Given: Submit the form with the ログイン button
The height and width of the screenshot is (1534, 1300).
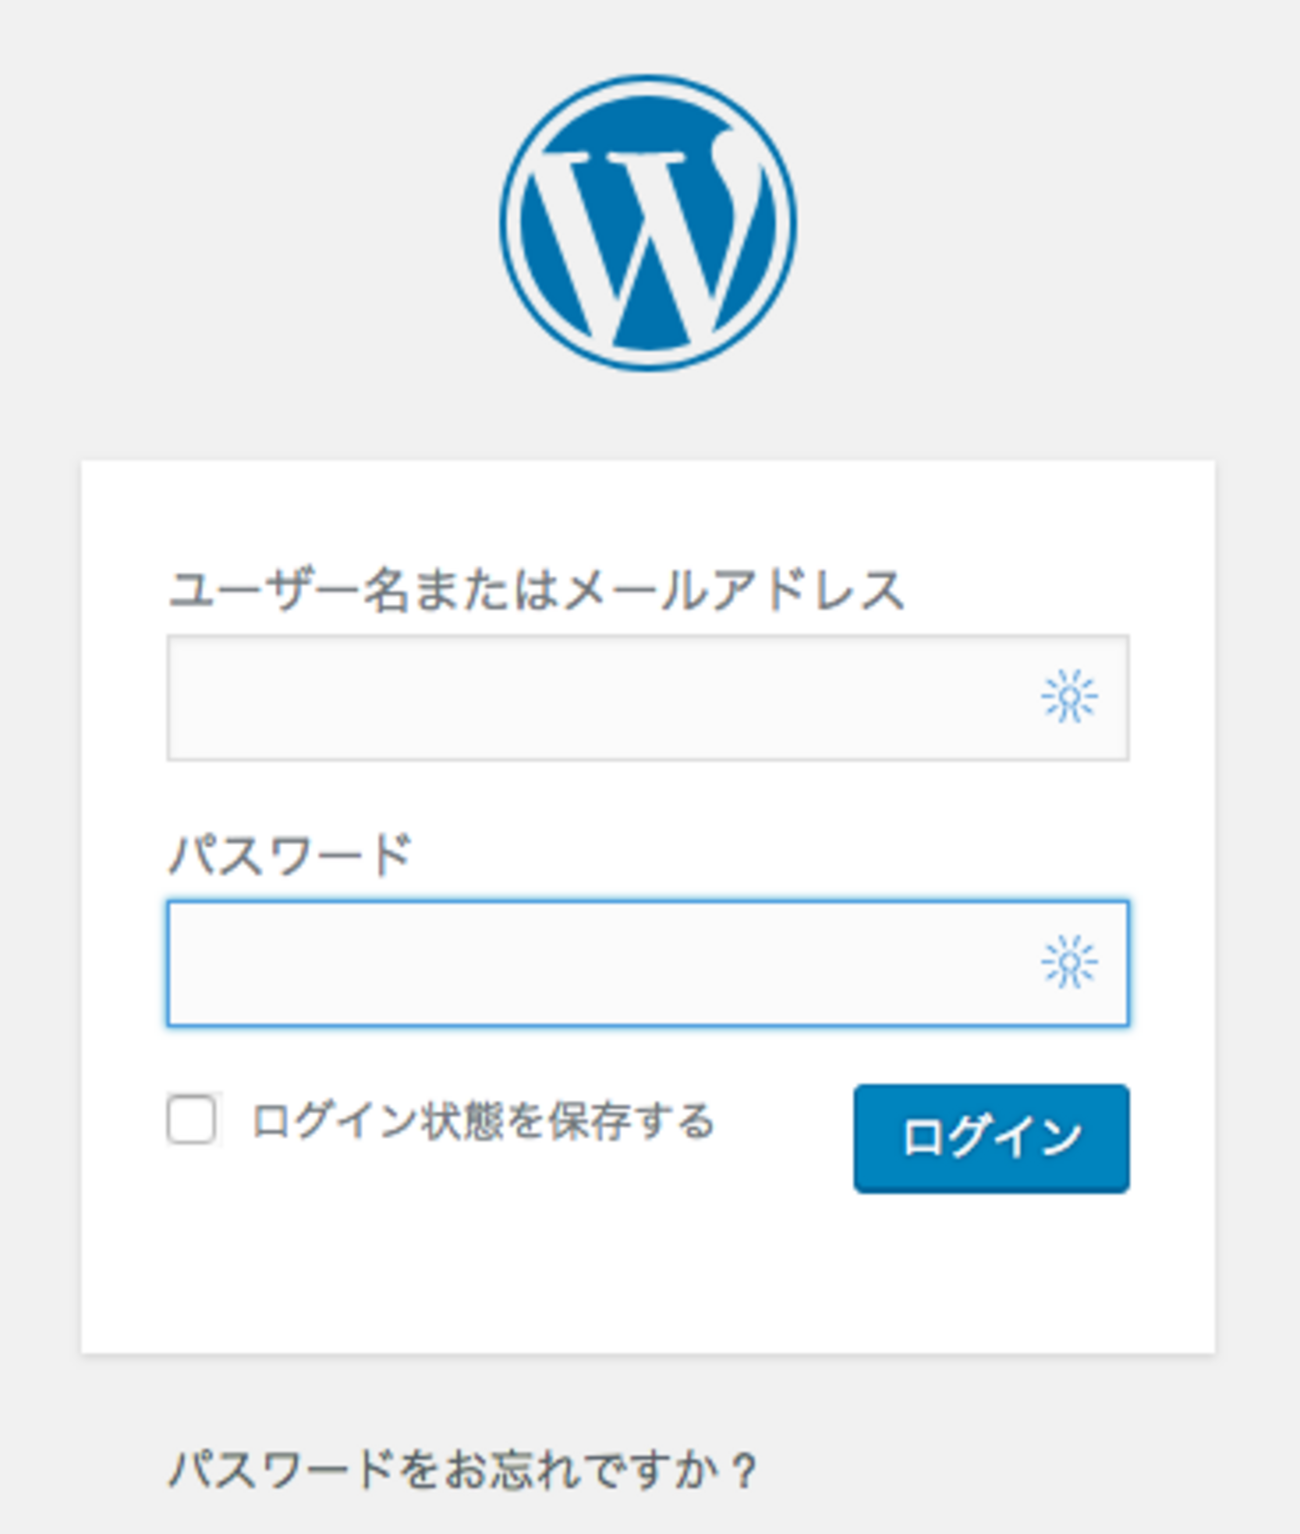Looking at the screenshot, I should pos(991,1138).
